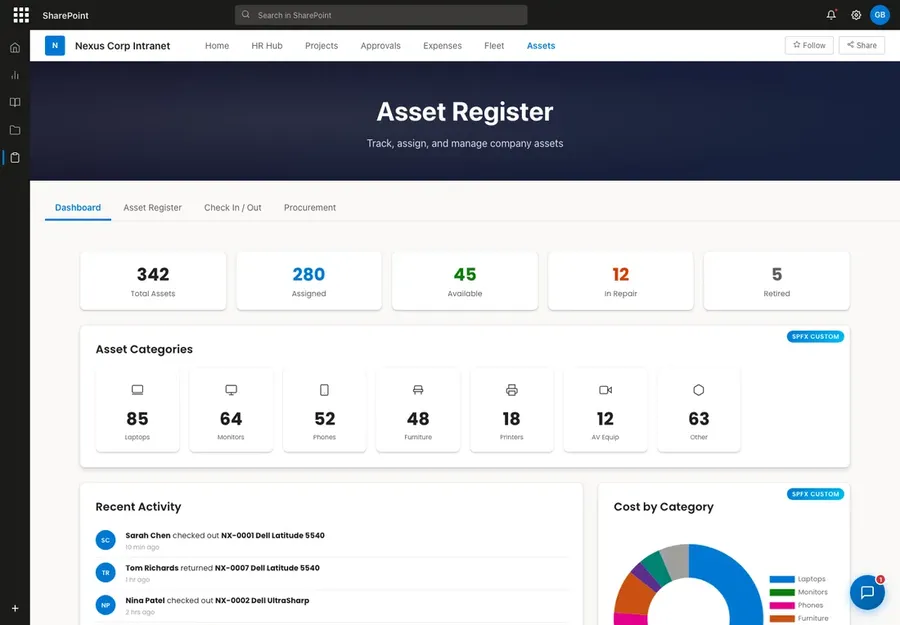
Task: Click the SharePoint brand label
Action: point(65,15)
